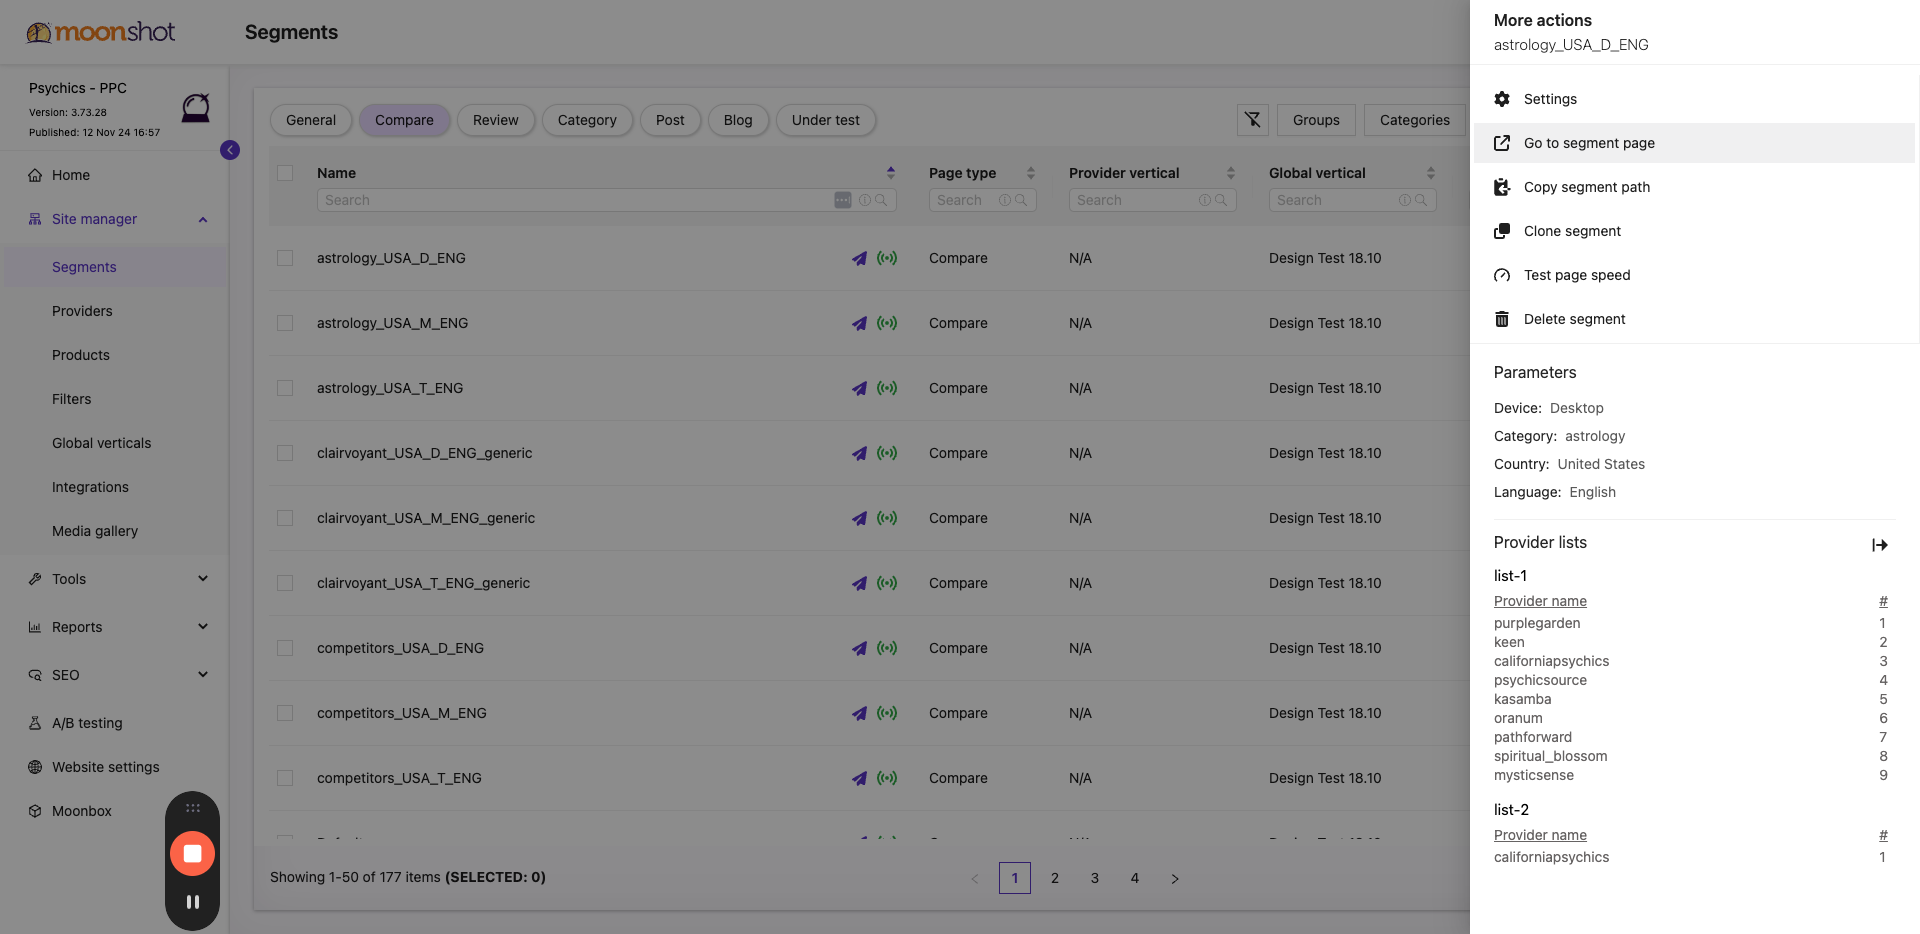
Task: Go to page 4 in pagination
Action: click(x=1135, y=878)
